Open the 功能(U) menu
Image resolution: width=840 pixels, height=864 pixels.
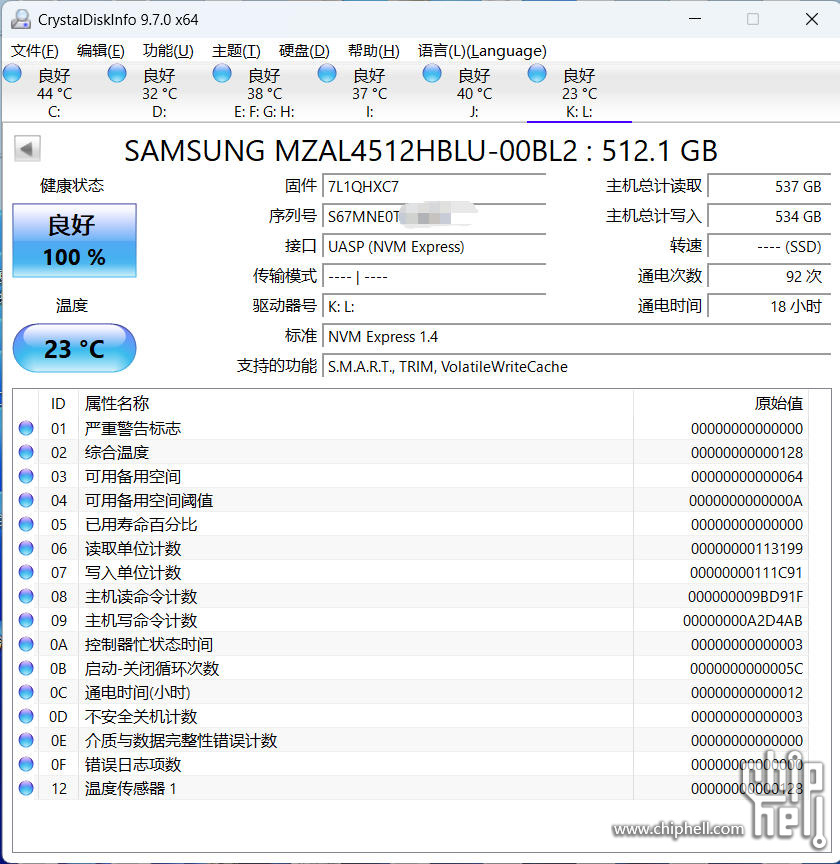coord(168,51)
